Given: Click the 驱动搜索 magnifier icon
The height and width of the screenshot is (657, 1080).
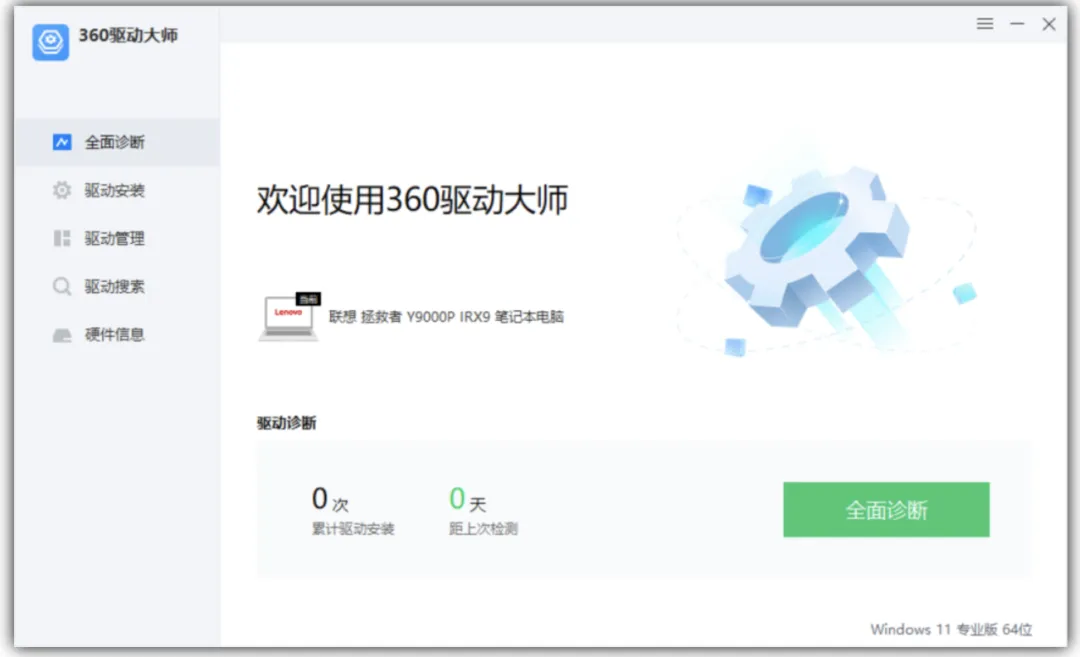Looking at the screenshot, I should 62,286.
